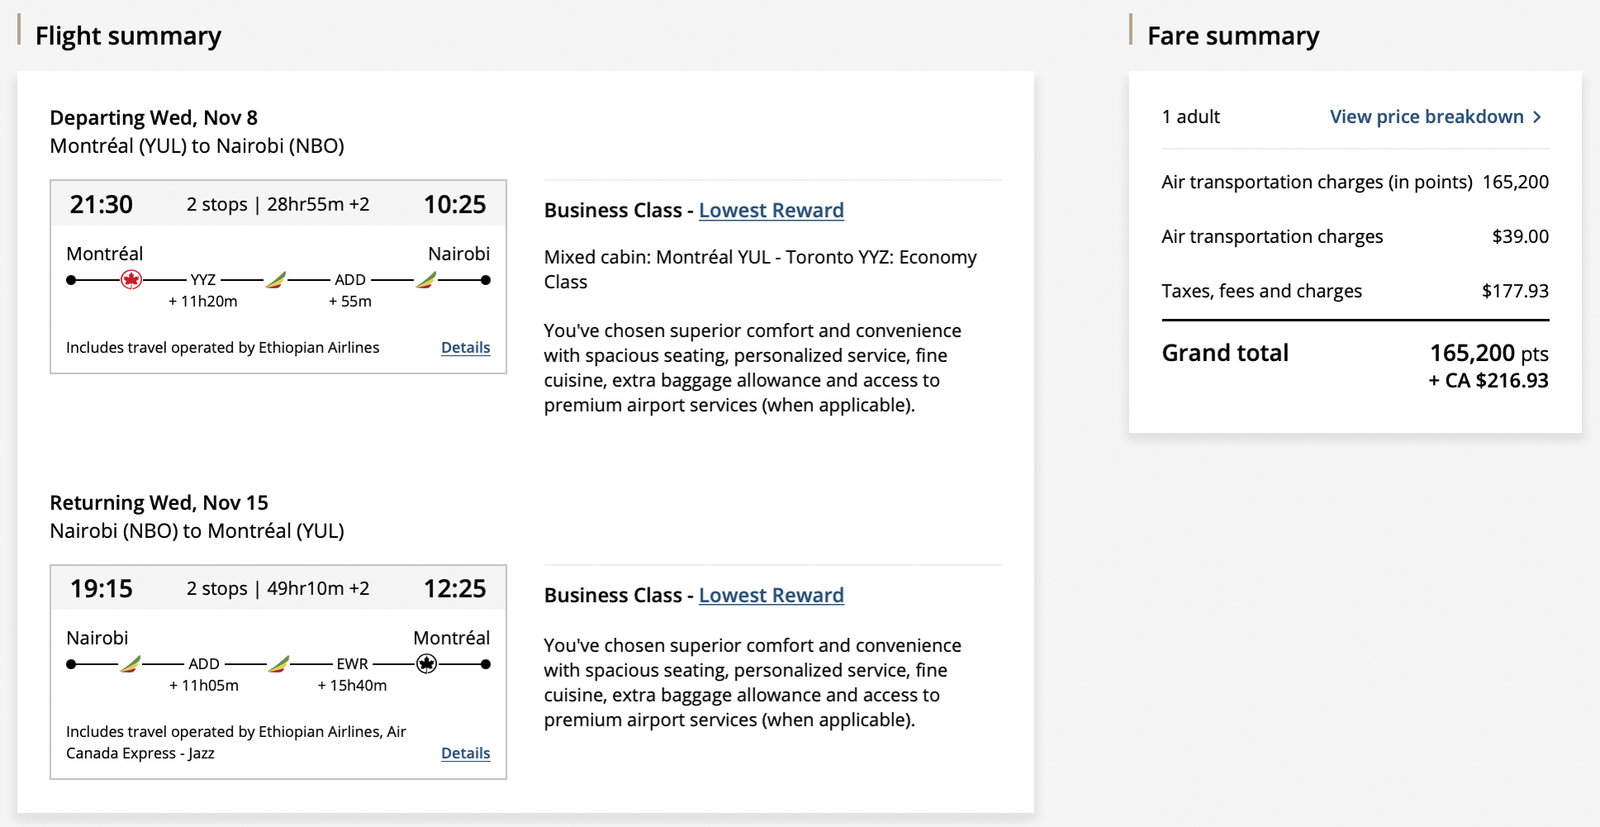Click the Air Canada roundel icon after EWR
1600x827 pixels.
(x=427, y=663)
